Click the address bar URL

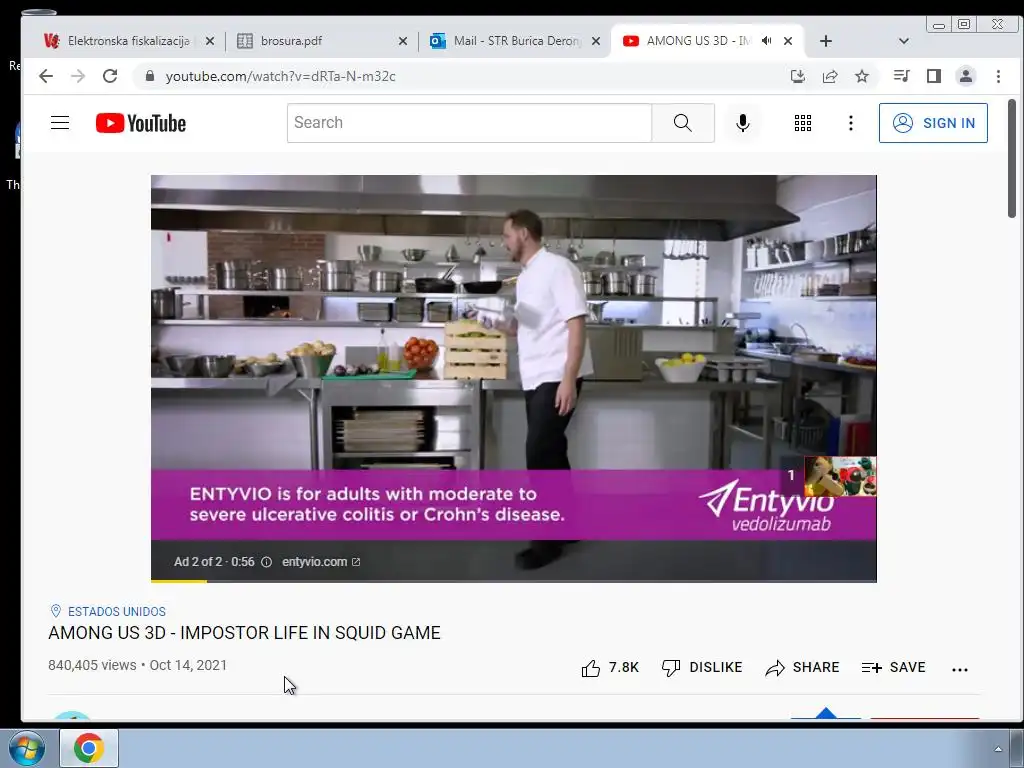(281, 76)
